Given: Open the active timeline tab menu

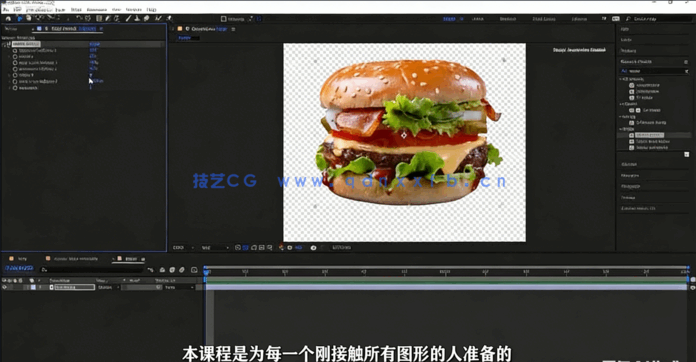Looking at the screenshot, I should (x=143, y=259).
